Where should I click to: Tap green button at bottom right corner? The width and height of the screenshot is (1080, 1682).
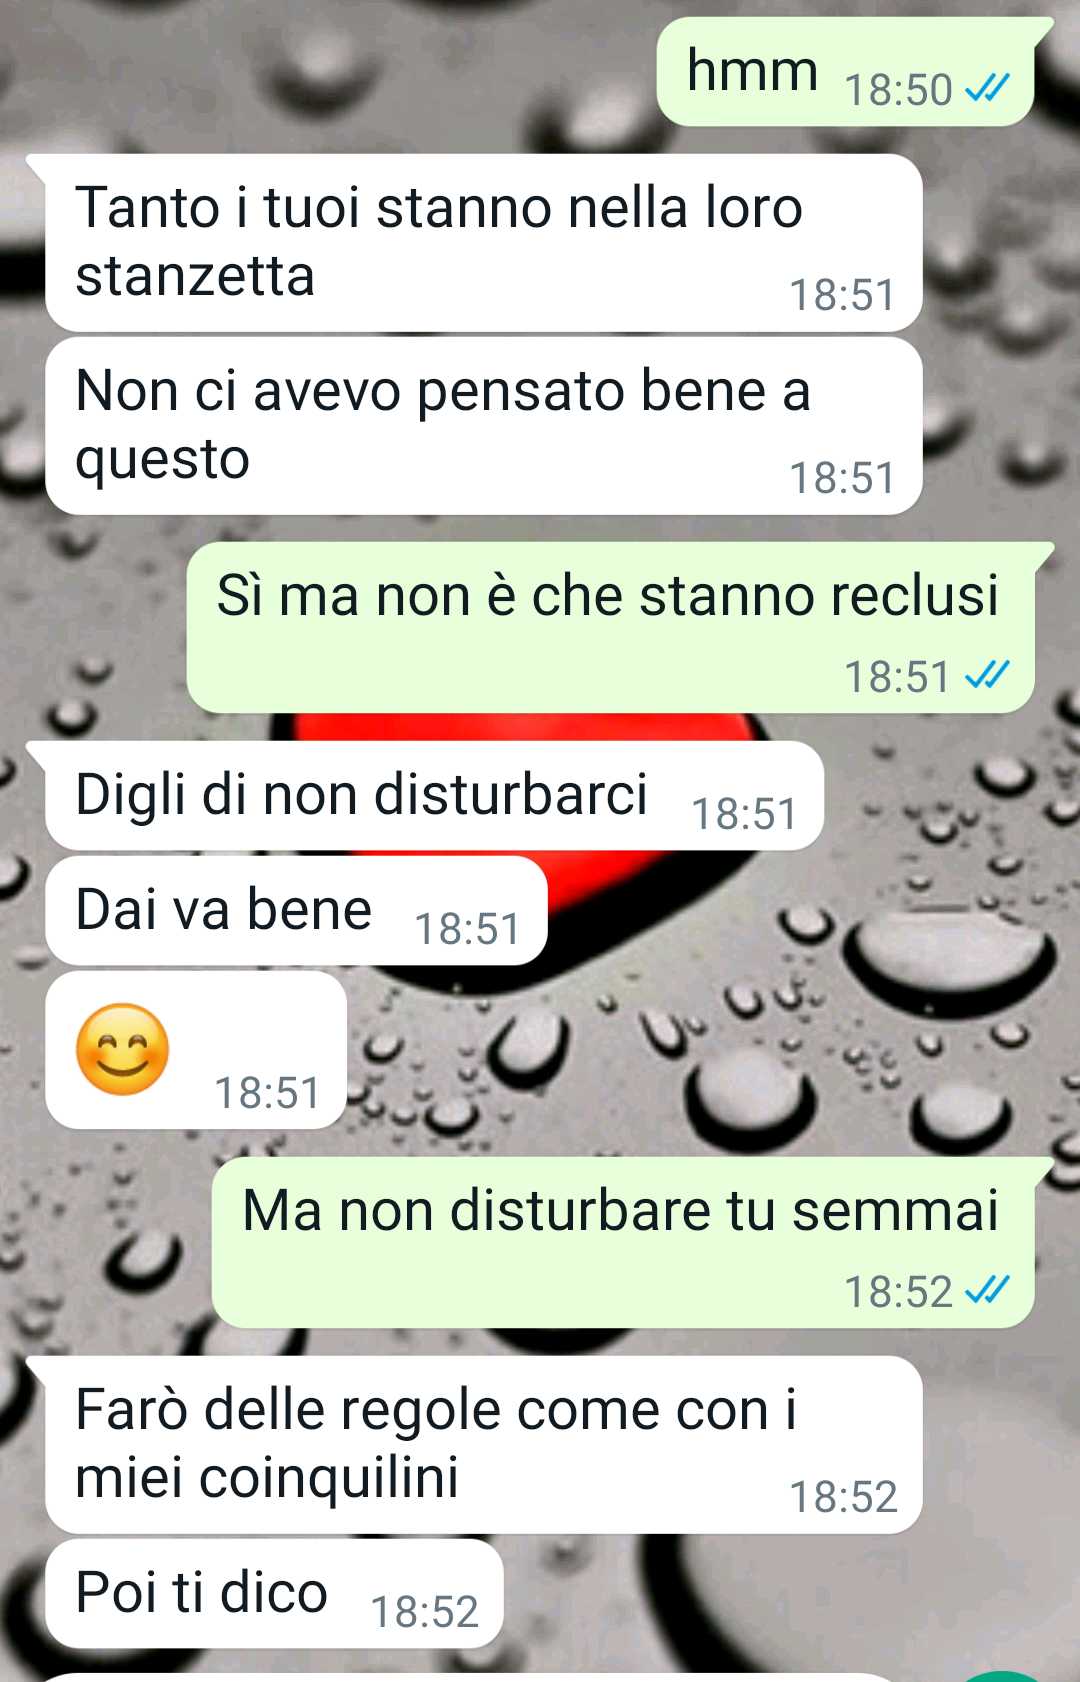pyautogui.click(x=1005, y=1676)
